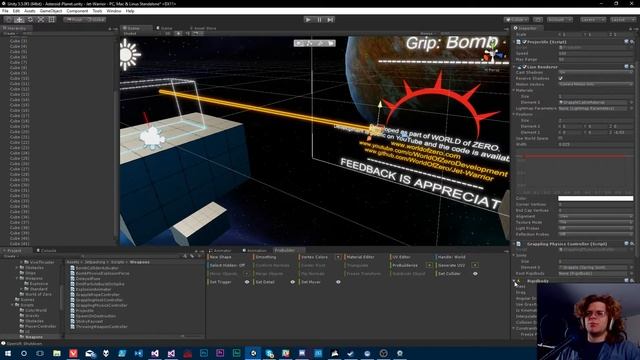This screenshot has height=360, width=640.
Task: Toggle visibility eye for Set Mover
Action: 338,282
